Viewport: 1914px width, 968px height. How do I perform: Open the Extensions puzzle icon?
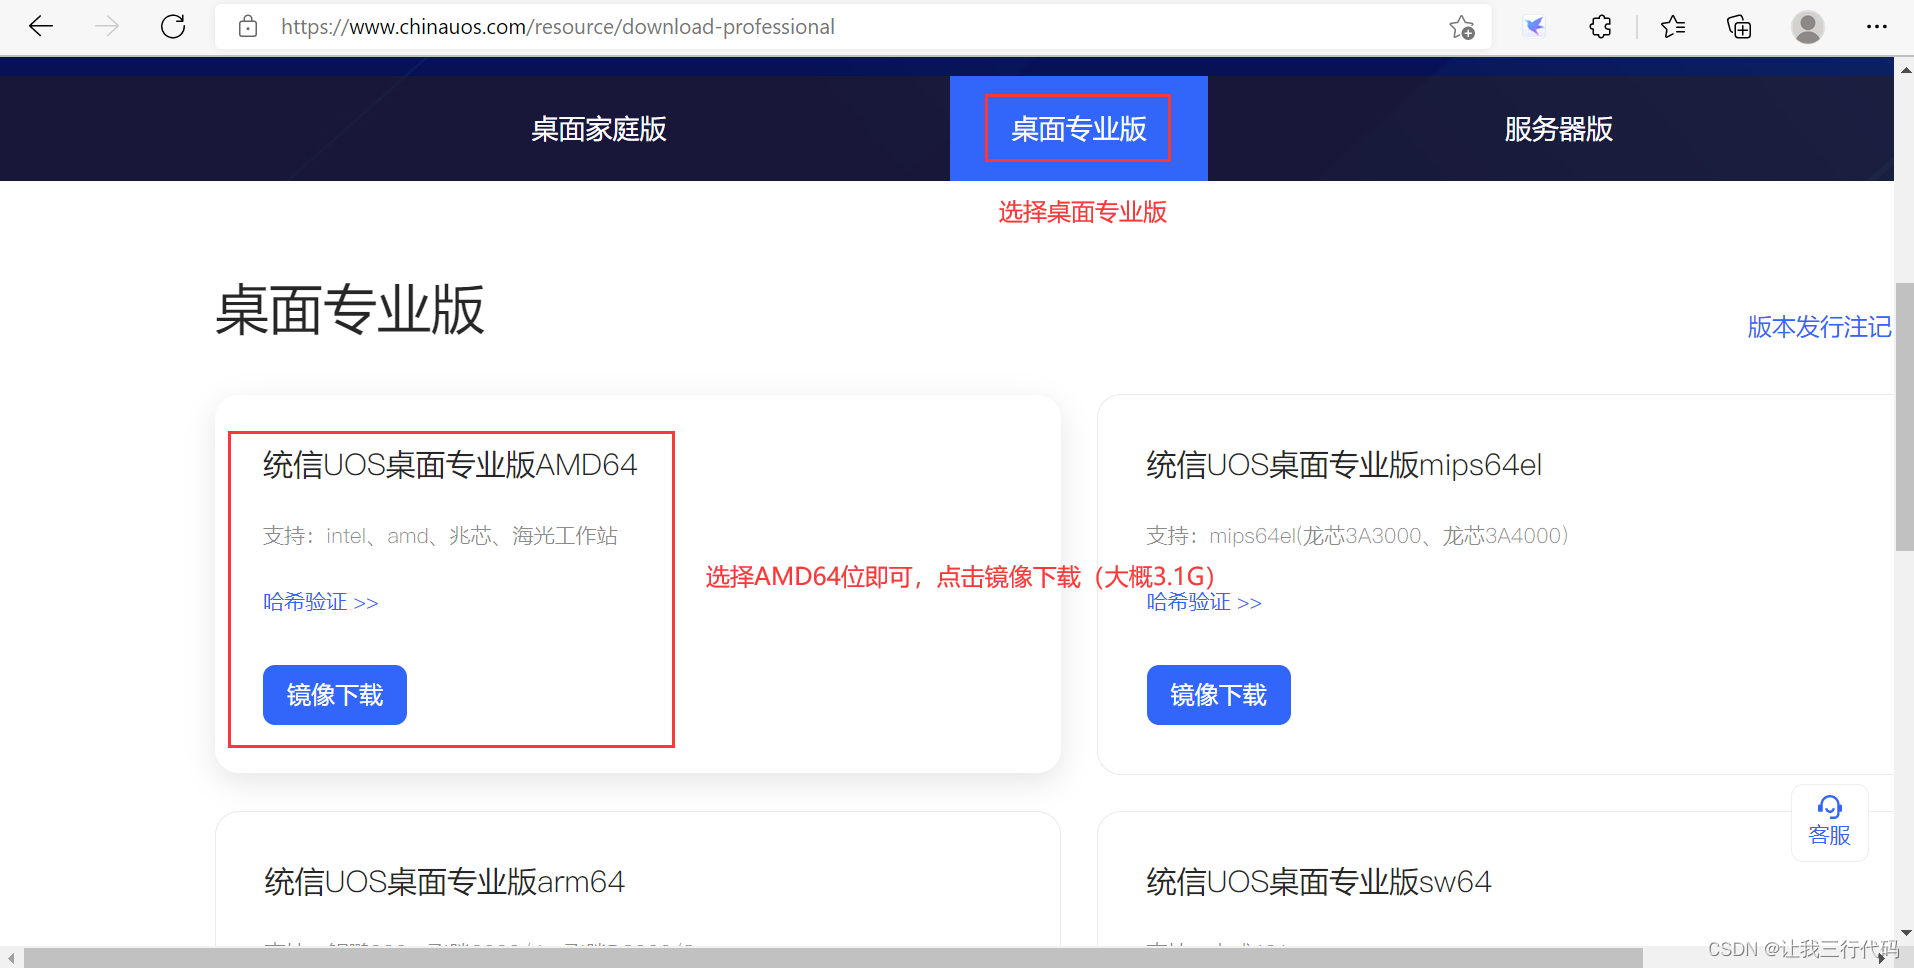[x=1600, y=27]
